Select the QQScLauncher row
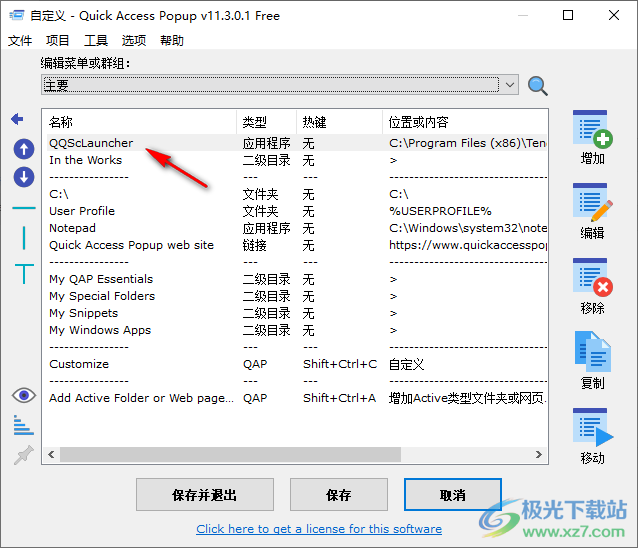This screenshot has width=638, height=548. click(297, 143)
